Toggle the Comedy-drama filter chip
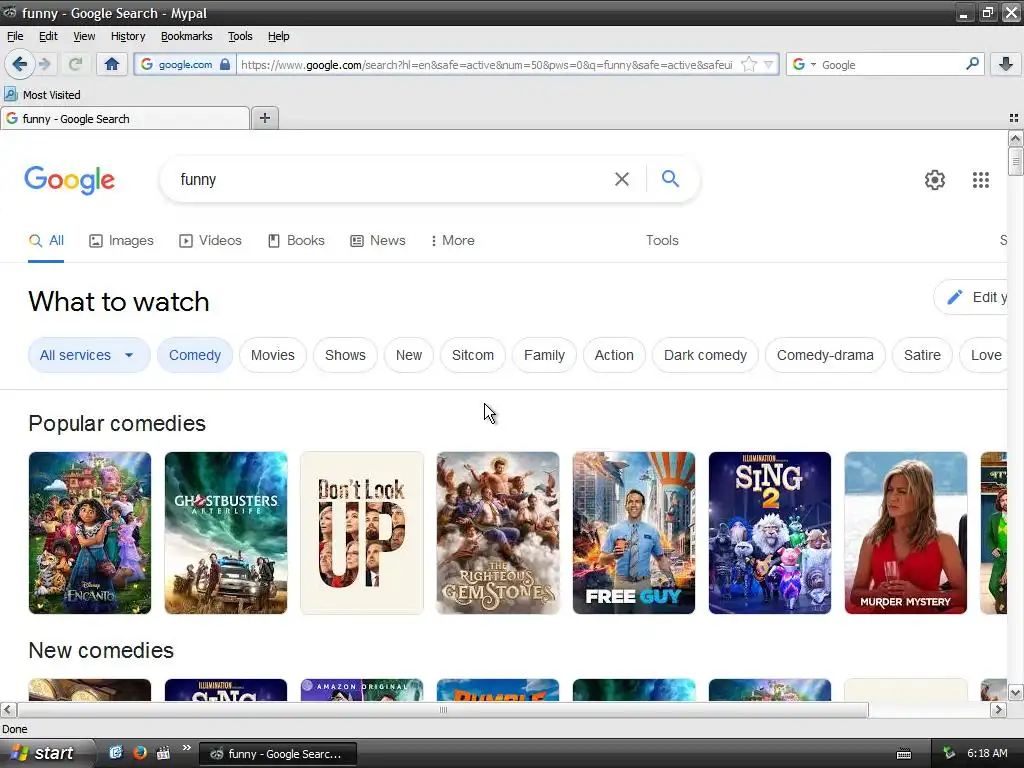The image size is (1024, 768). 825,355
